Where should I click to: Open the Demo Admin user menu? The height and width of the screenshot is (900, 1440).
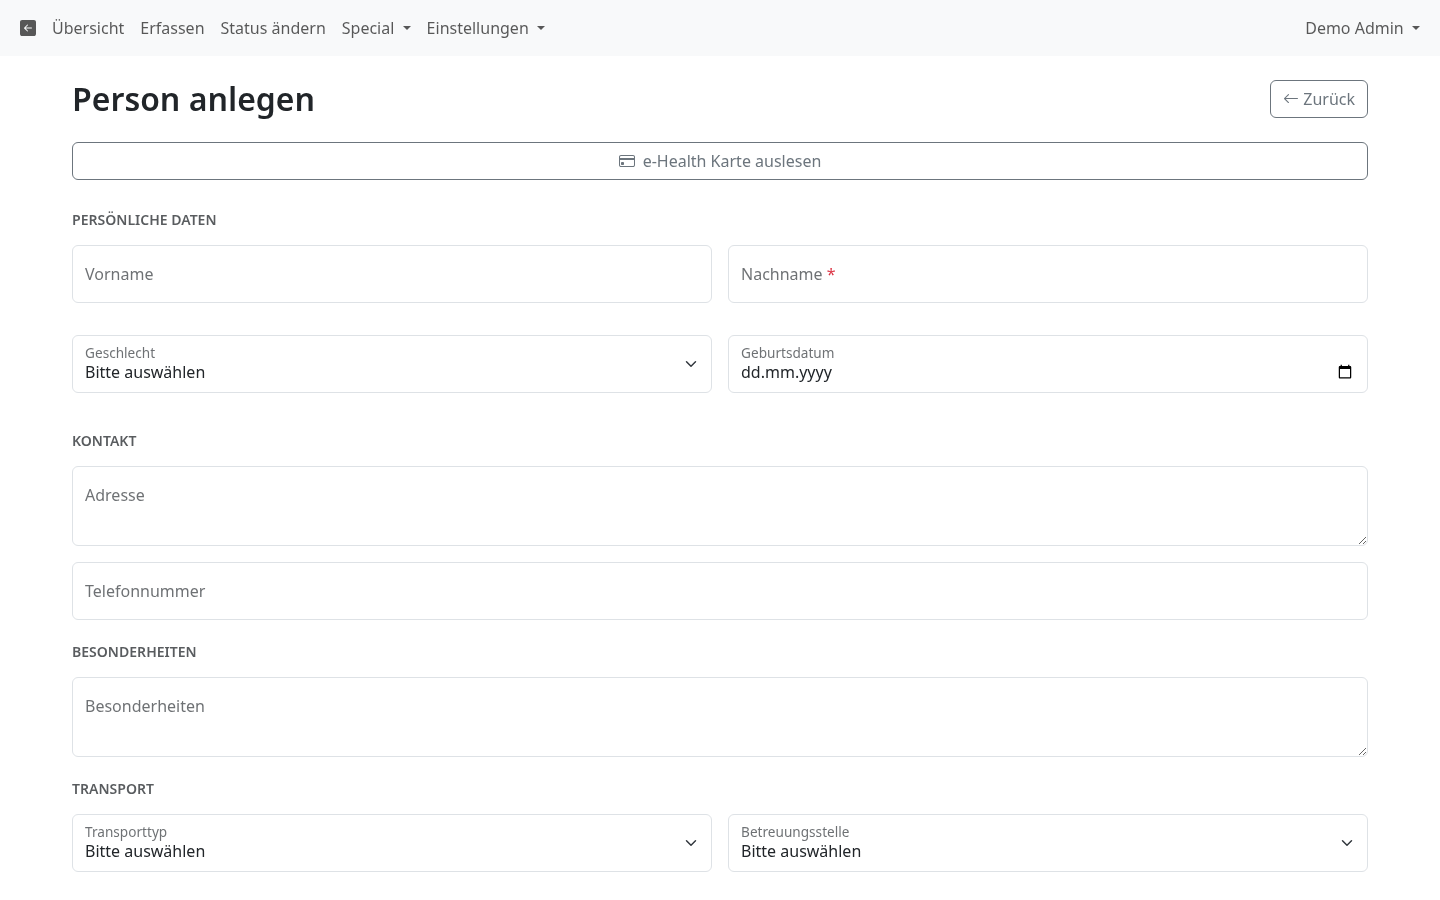(1362, 28)
